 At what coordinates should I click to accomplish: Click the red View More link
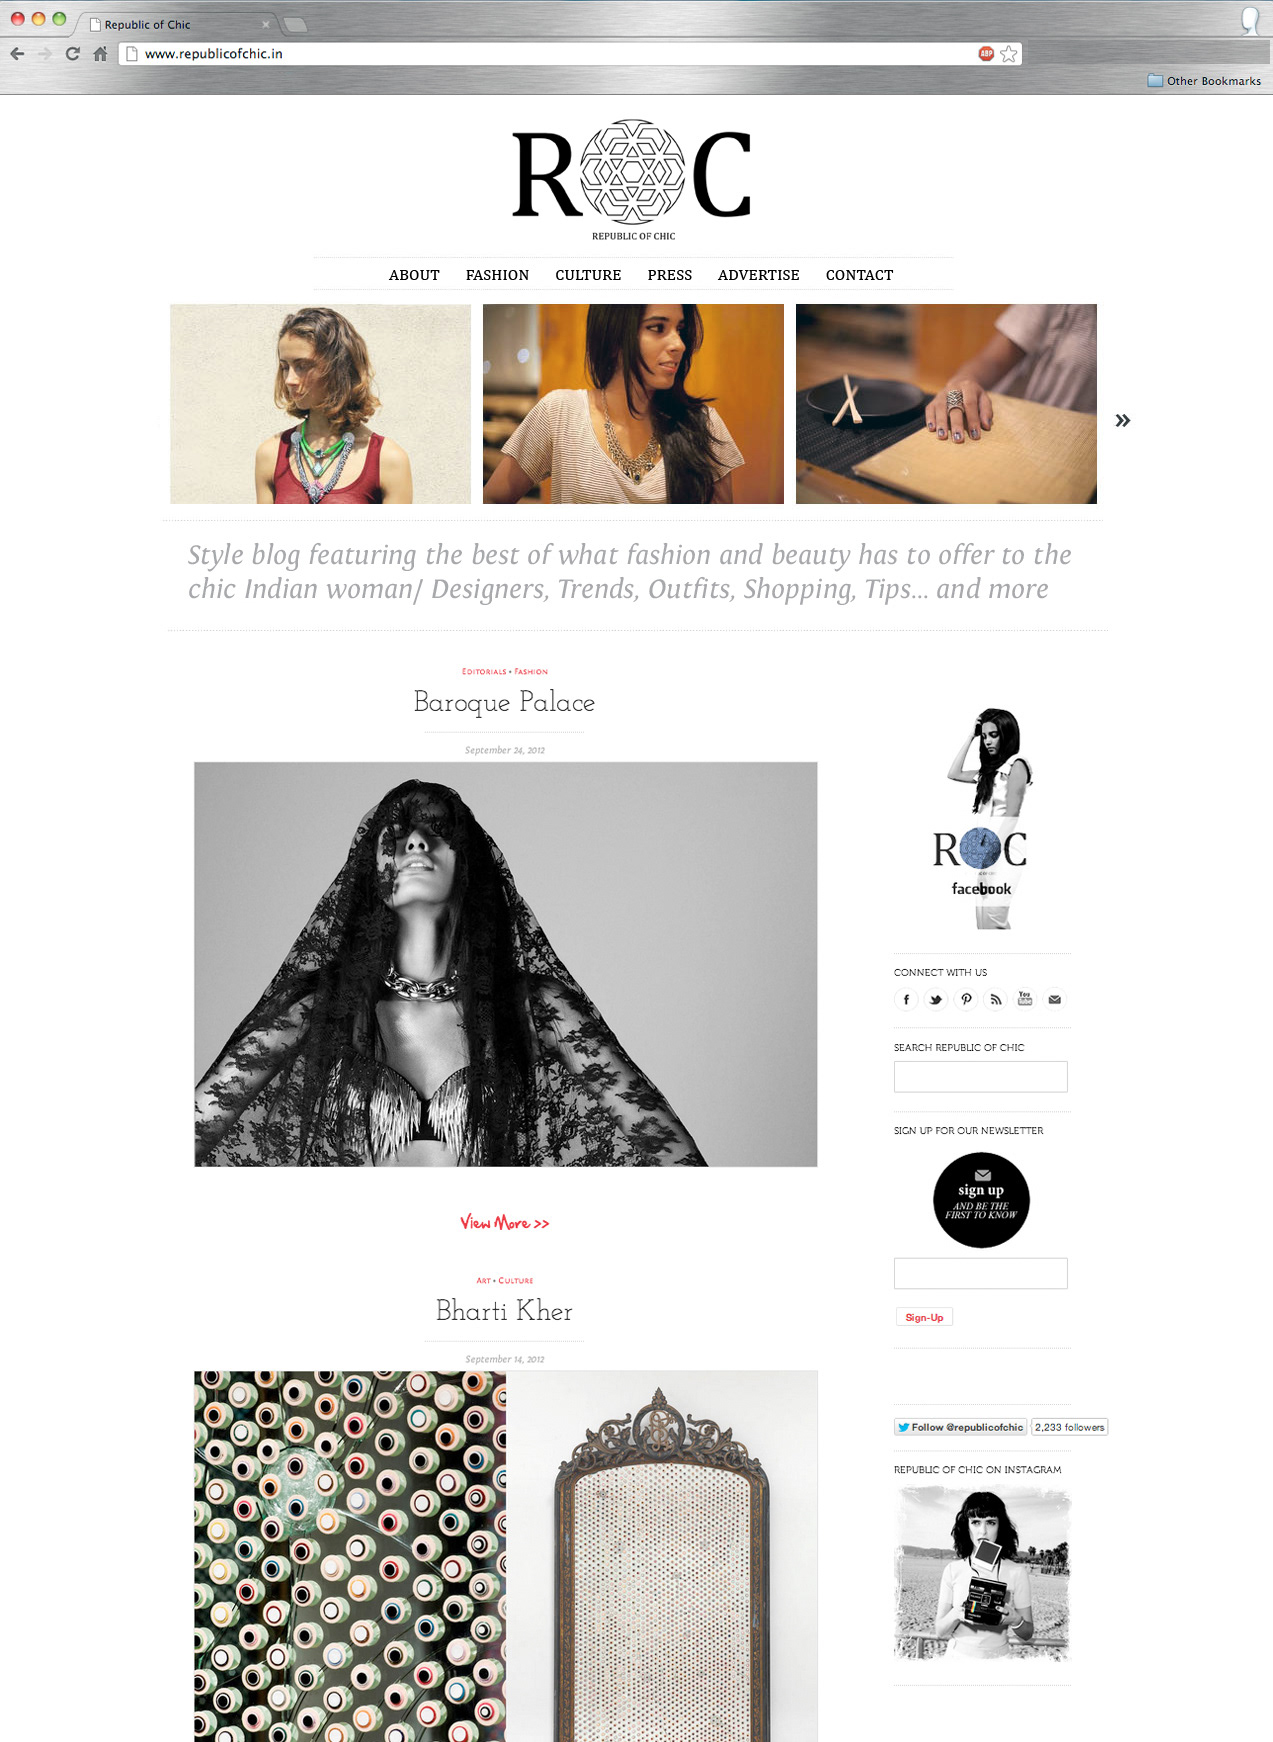(505, 1223)
